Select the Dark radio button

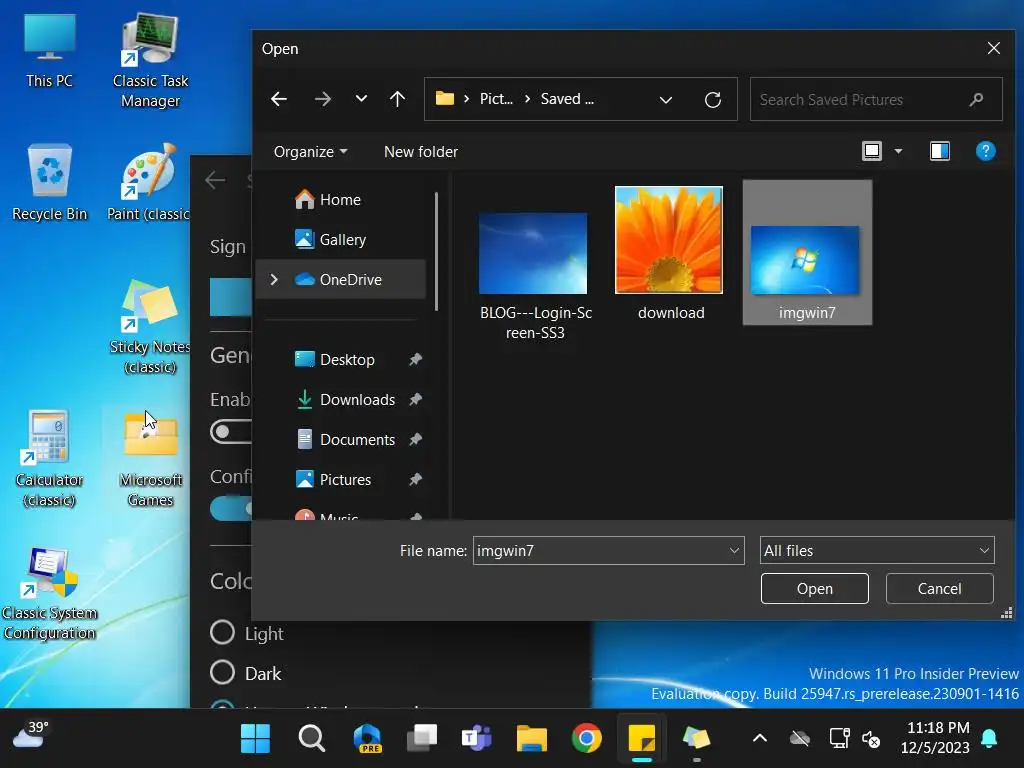222,672
